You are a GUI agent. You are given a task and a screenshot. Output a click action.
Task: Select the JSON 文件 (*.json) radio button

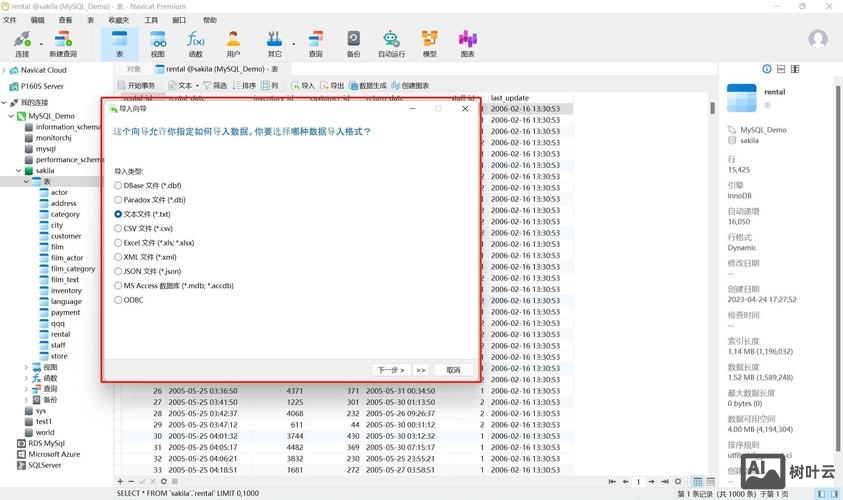tap(119, 271)
